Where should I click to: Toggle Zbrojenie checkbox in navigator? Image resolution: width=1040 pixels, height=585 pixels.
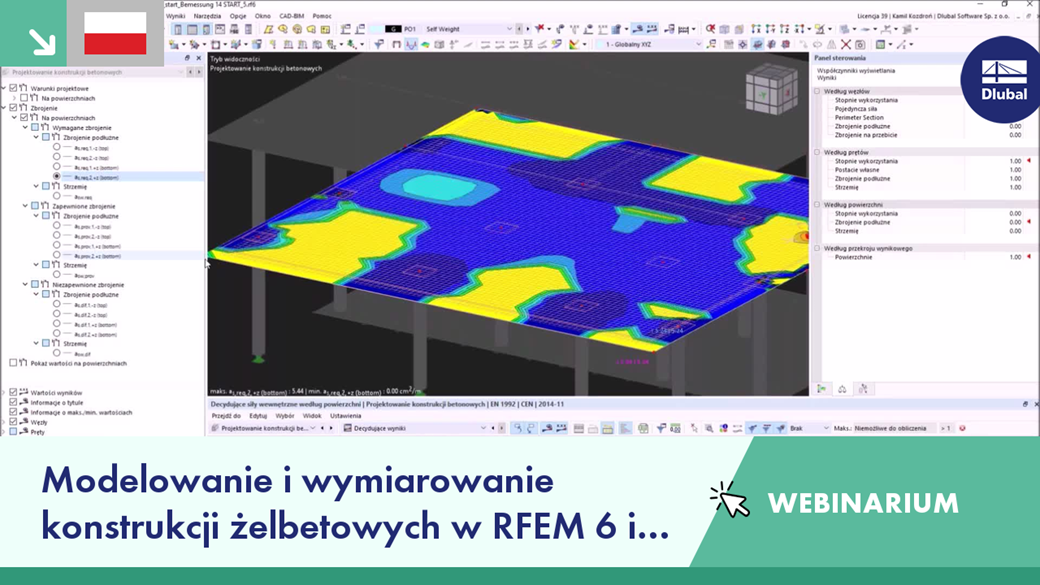pos(13,107)
